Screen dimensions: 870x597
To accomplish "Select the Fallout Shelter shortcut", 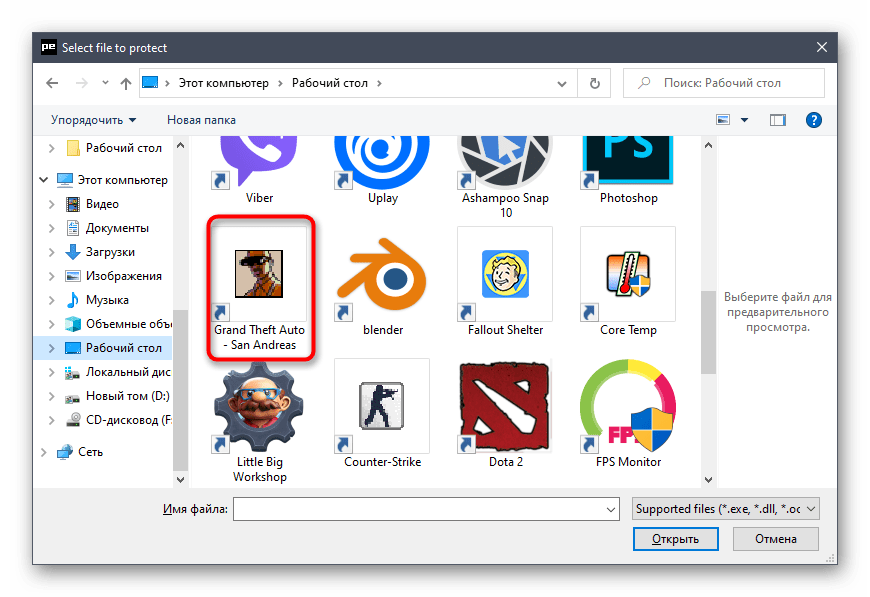I will click(505, 282).
